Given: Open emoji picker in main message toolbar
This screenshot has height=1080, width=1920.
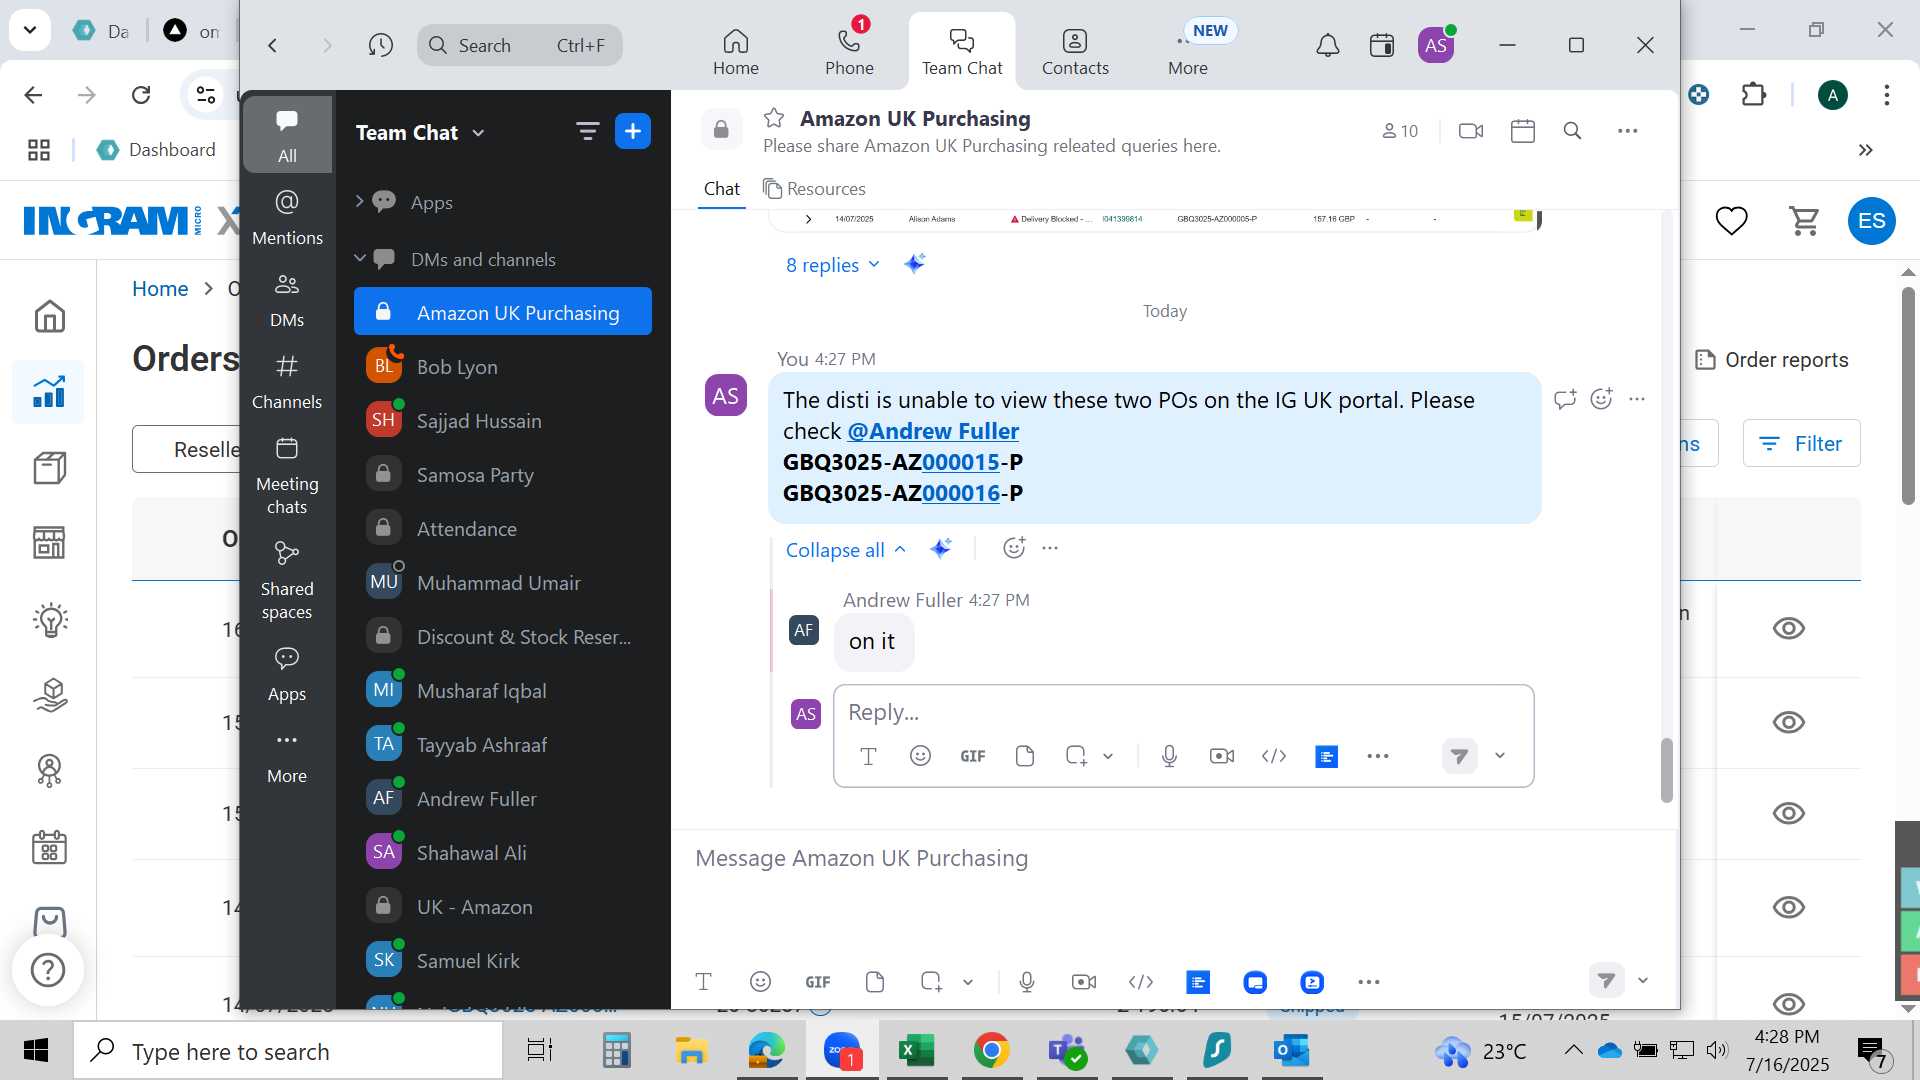Looking at the screenshot, I should [760, 982].
